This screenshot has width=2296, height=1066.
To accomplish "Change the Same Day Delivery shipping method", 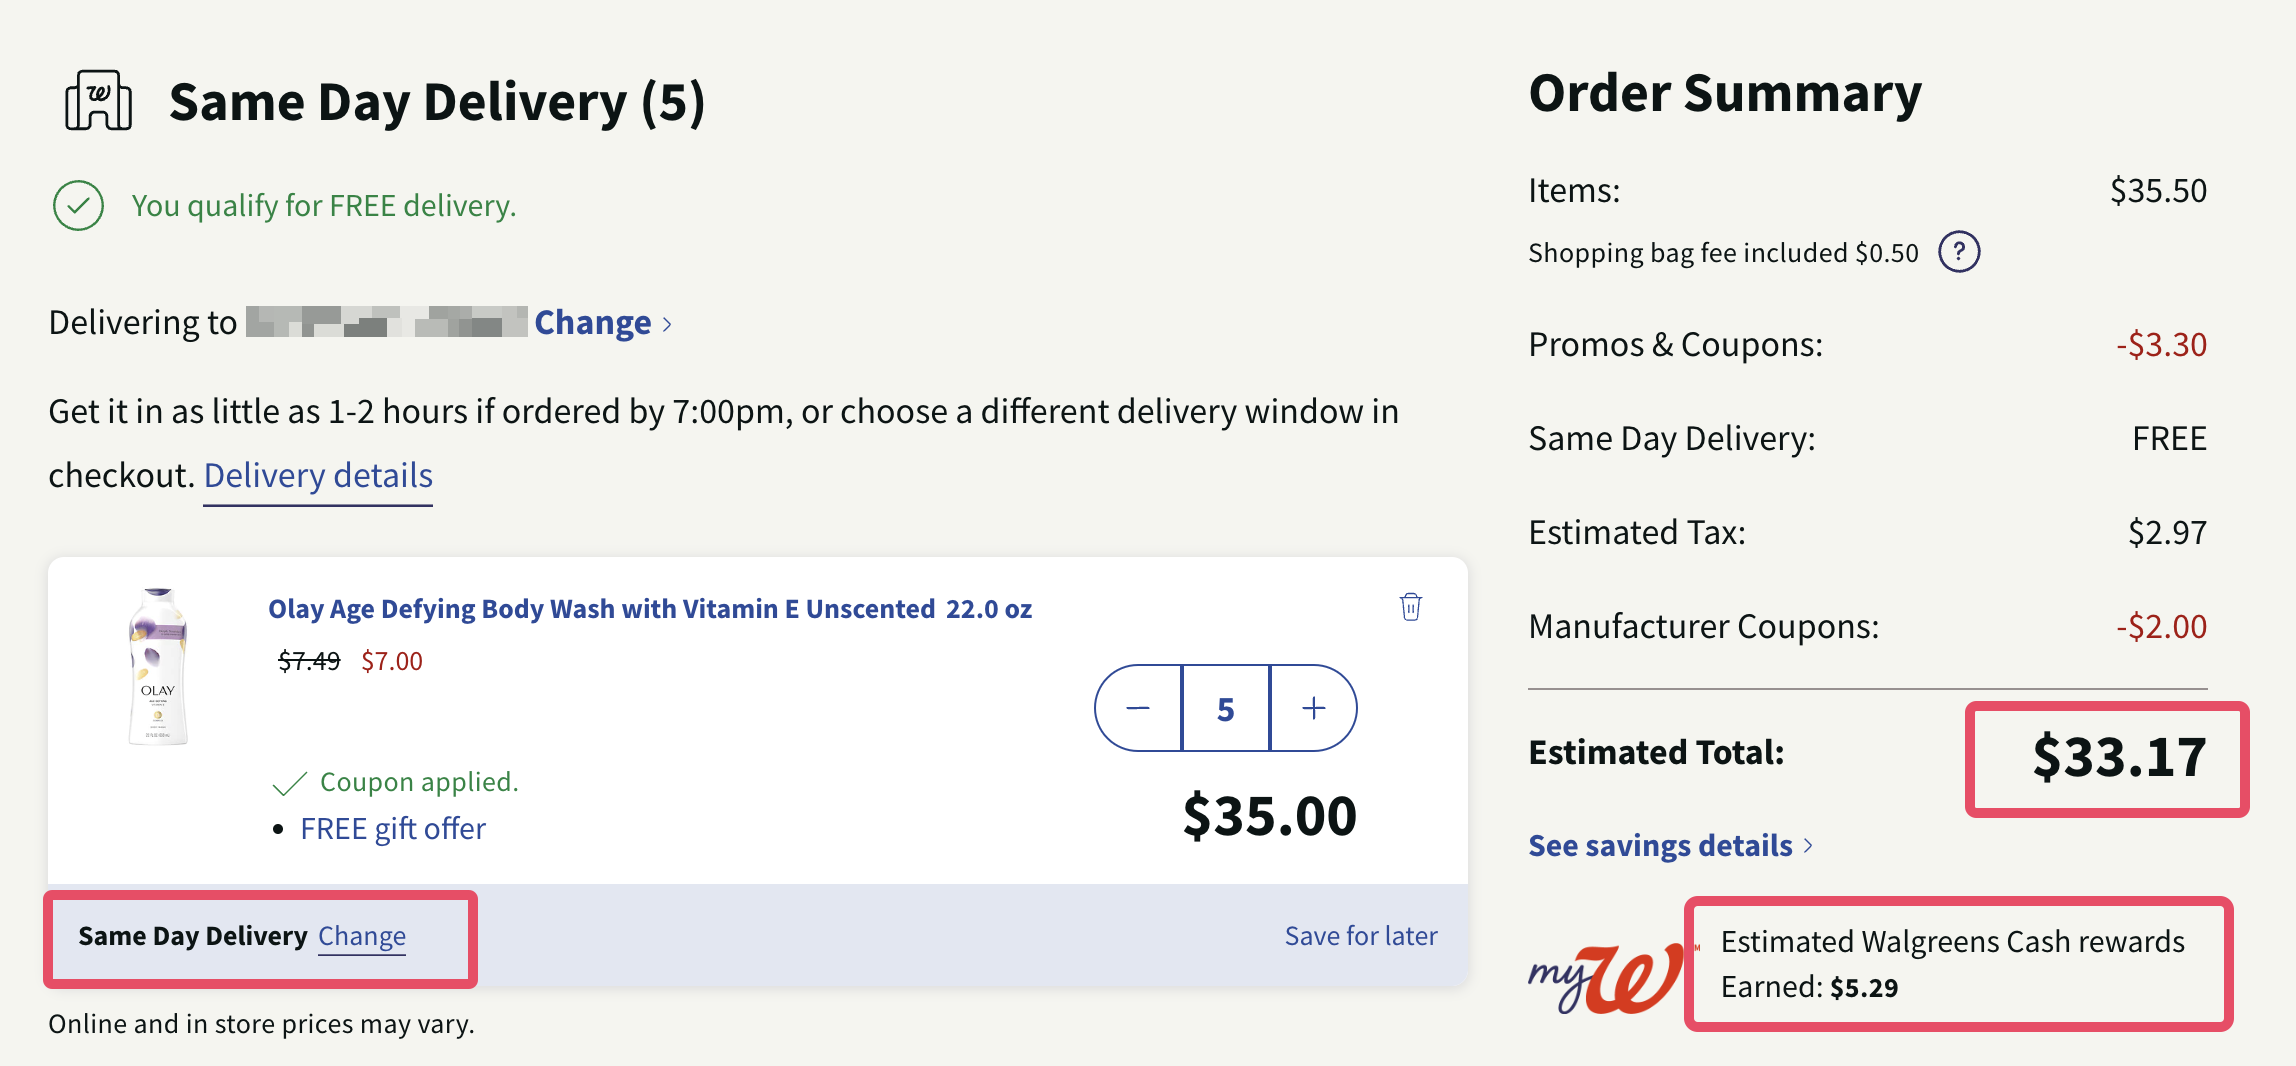I will 361,936.
